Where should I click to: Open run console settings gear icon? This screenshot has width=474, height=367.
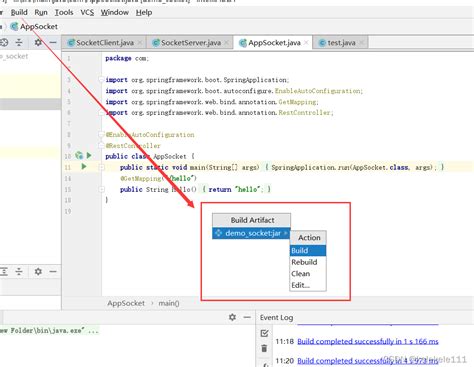(x=232, y=317)
